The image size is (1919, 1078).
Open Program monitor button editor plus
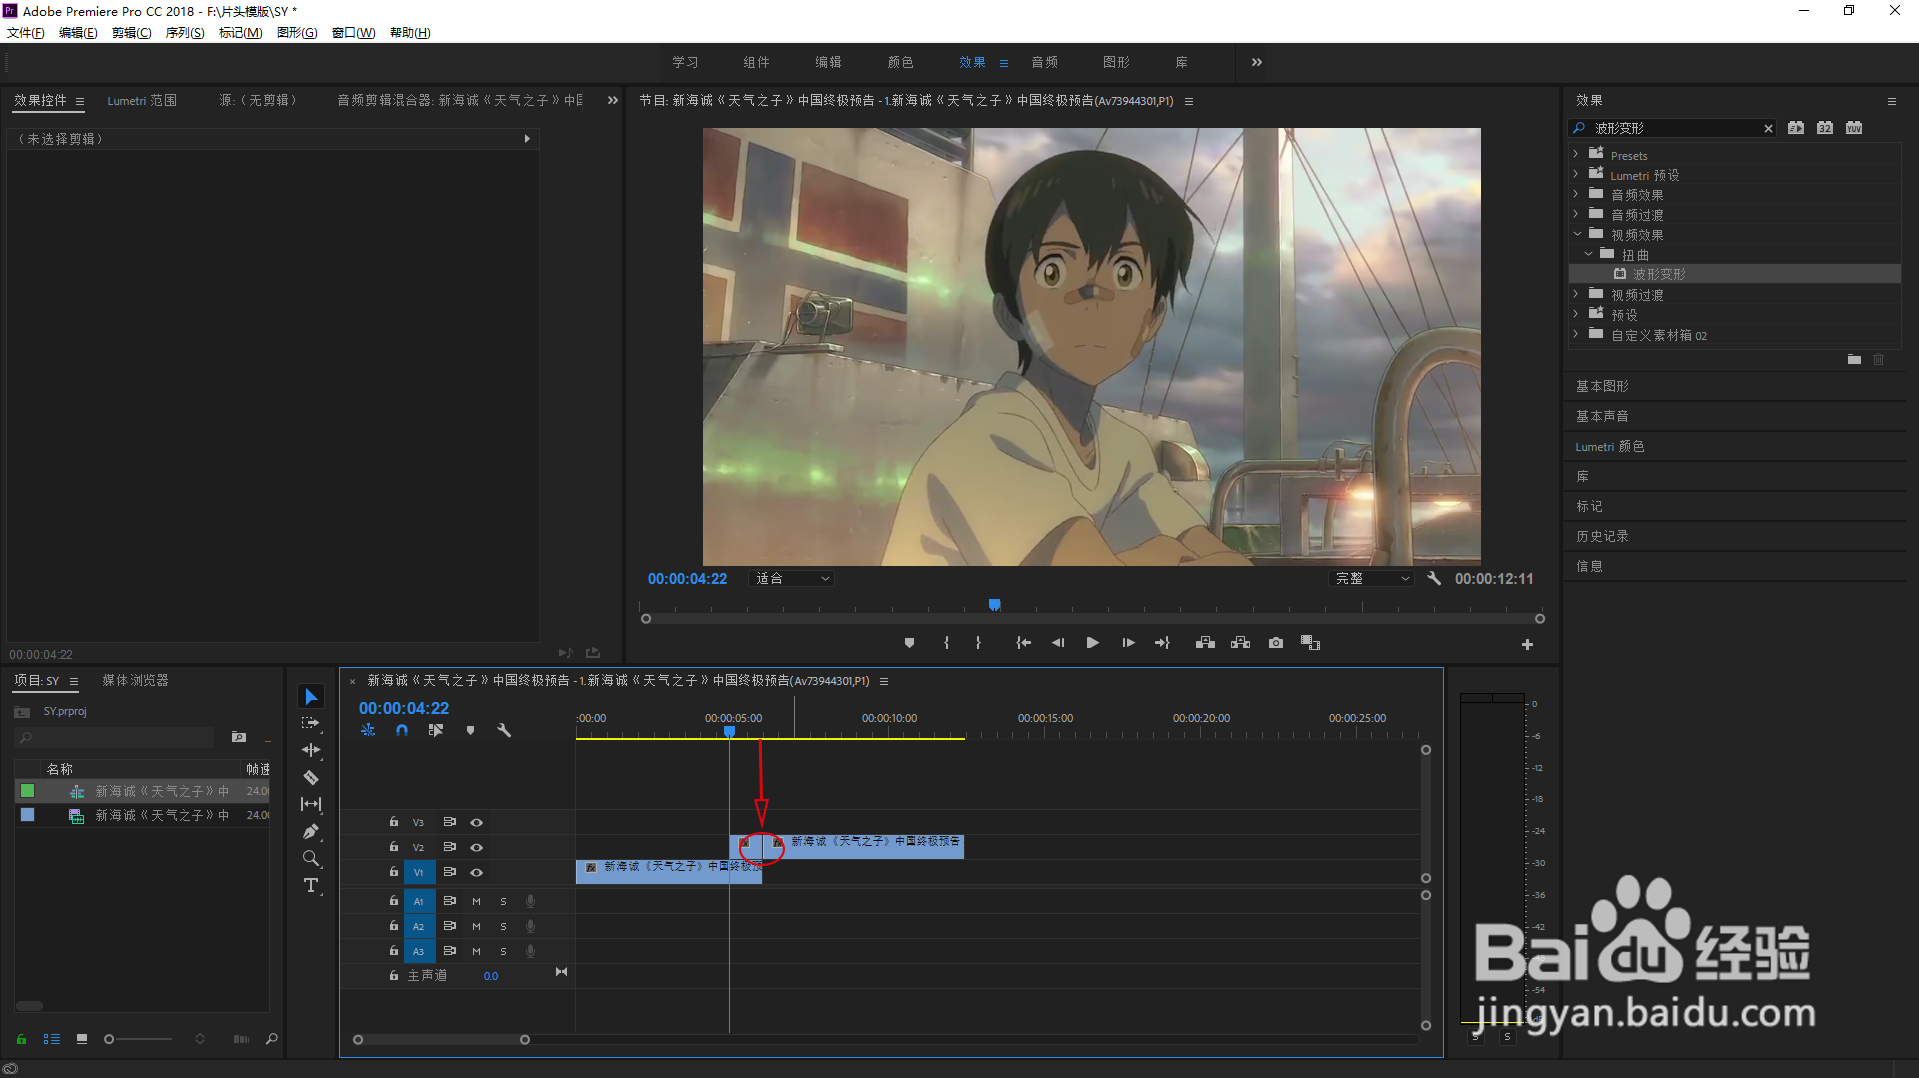coord(1527,645)
